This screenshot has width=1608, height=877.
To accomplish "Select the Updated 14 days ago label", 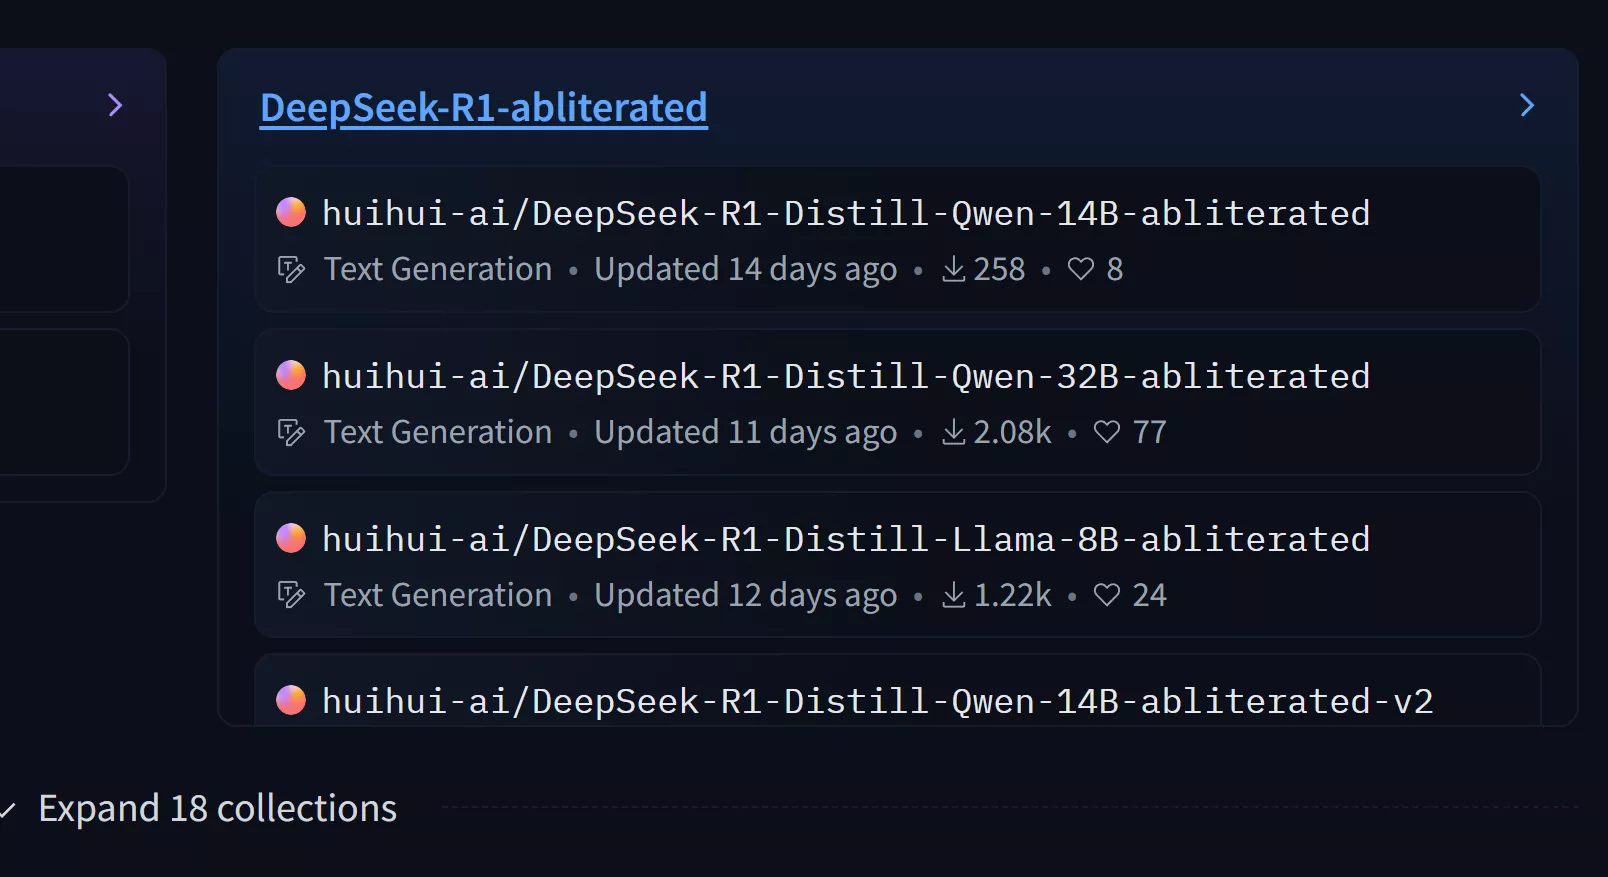I will (x=745, y=269).
